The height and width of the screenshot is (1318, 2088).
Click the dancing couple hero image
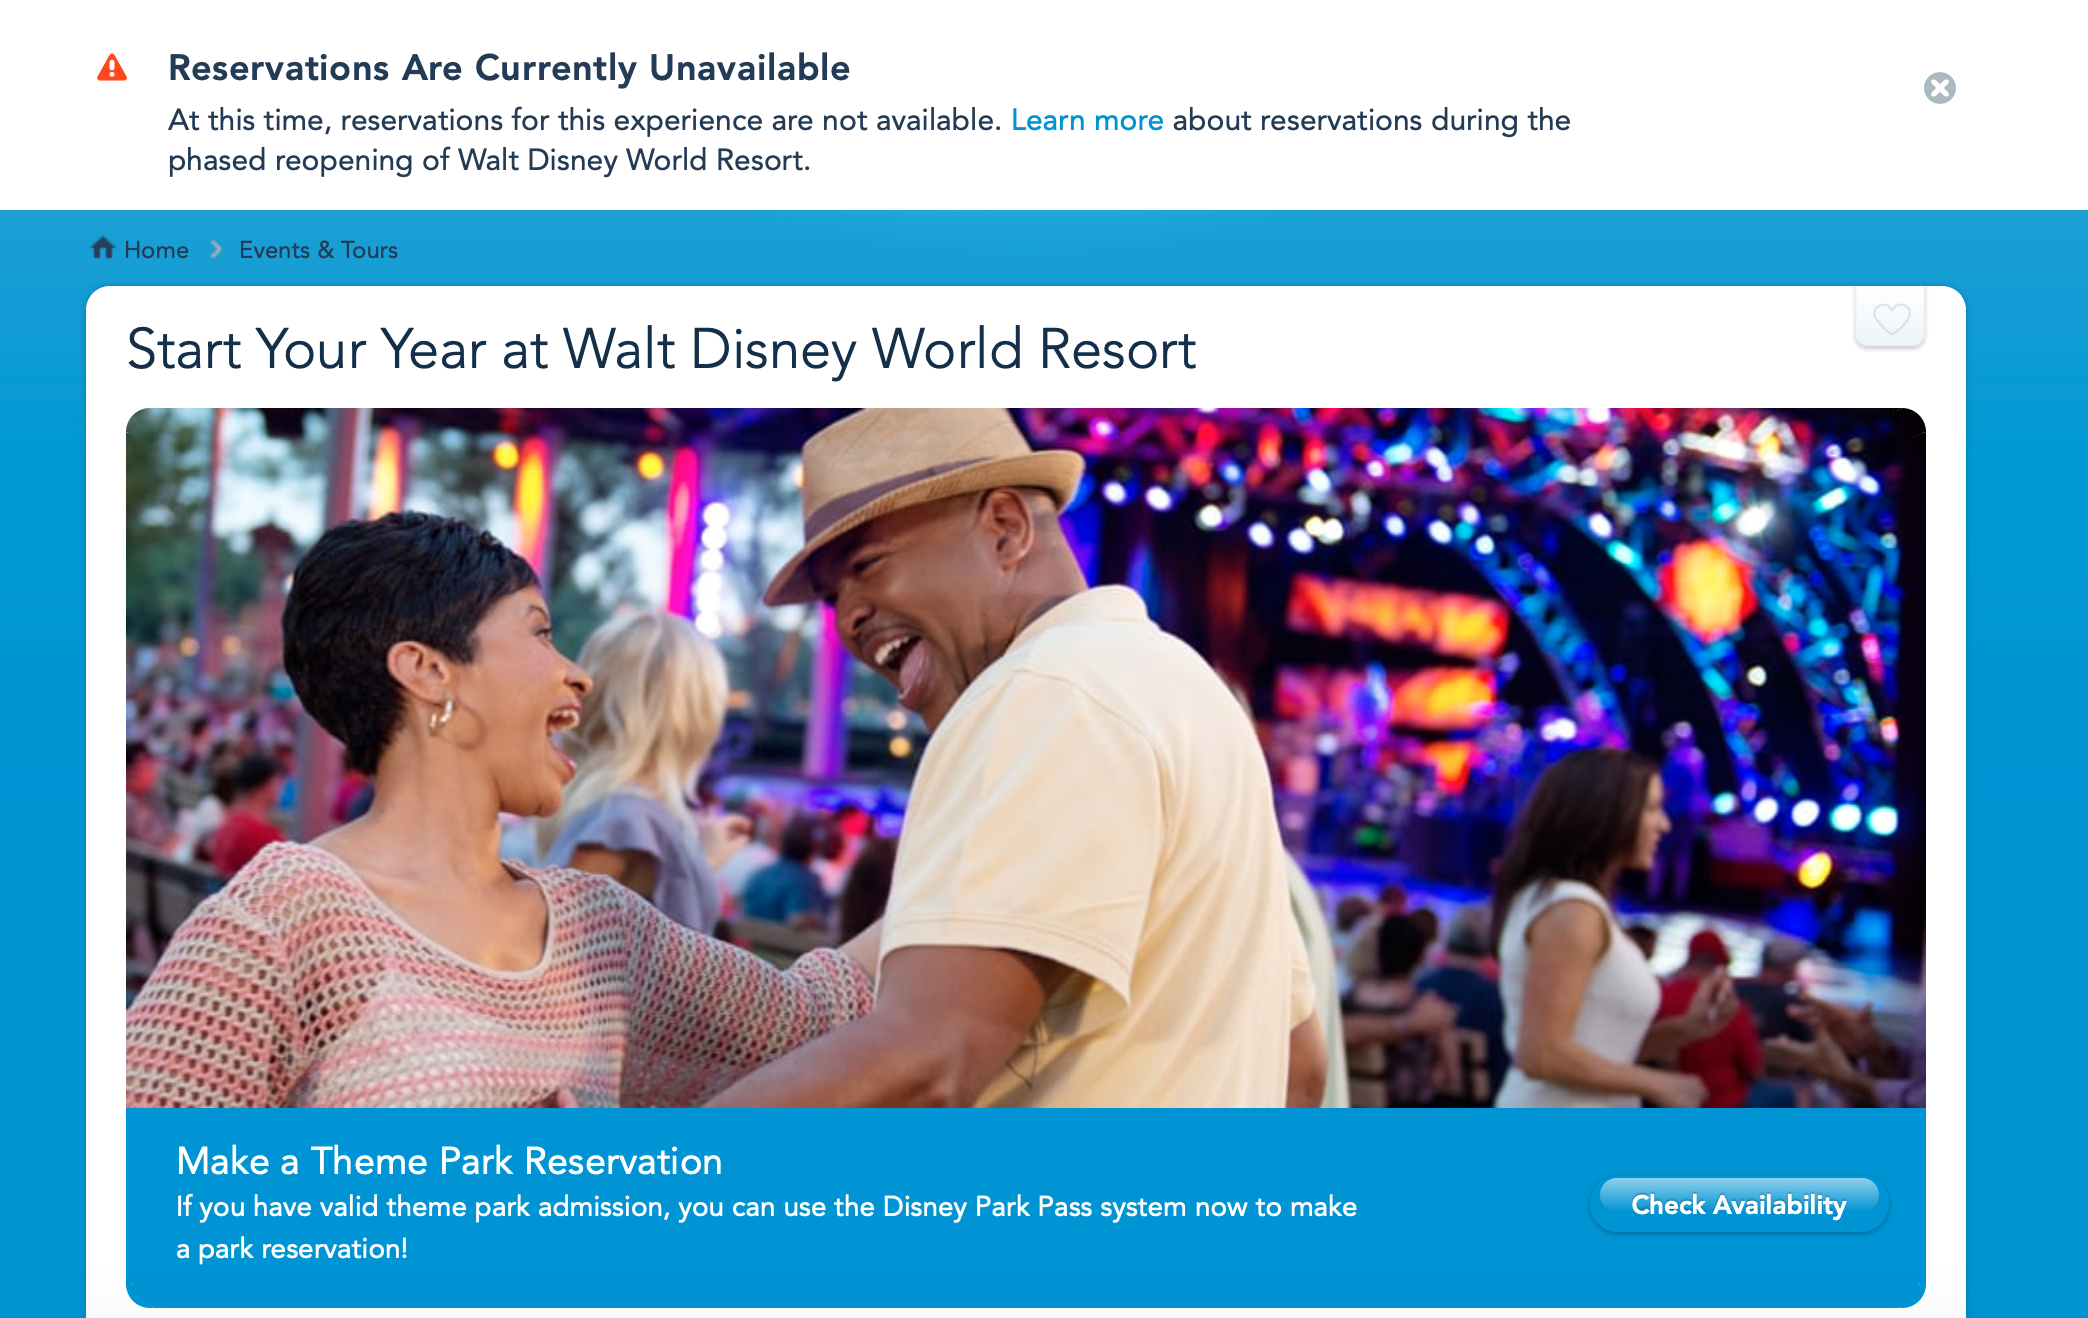click(1026, 757)
